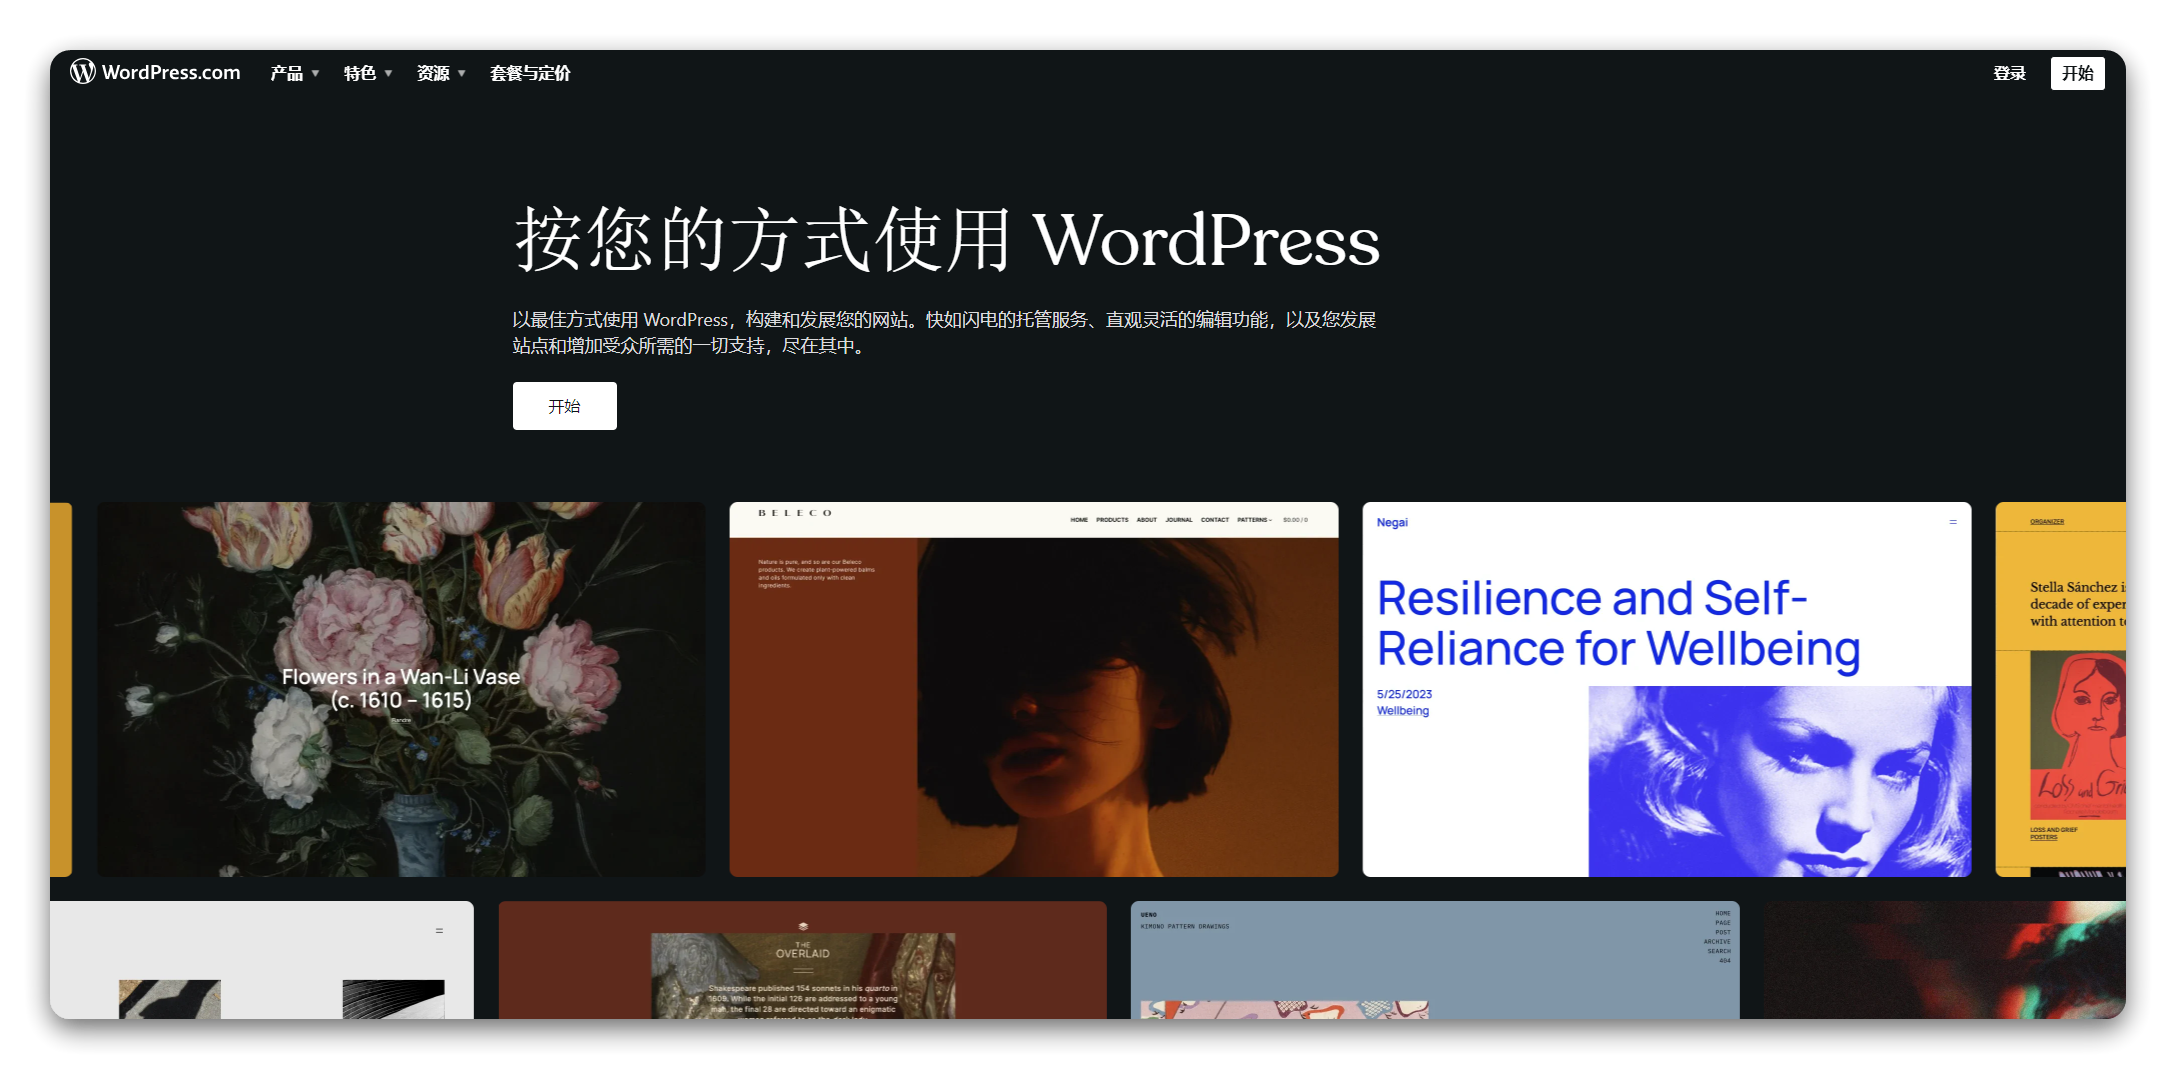This screenshot has height=1069, width=2176.
Task: Click hamburger icon in white minimalist preview
Action: pos(439,931)
